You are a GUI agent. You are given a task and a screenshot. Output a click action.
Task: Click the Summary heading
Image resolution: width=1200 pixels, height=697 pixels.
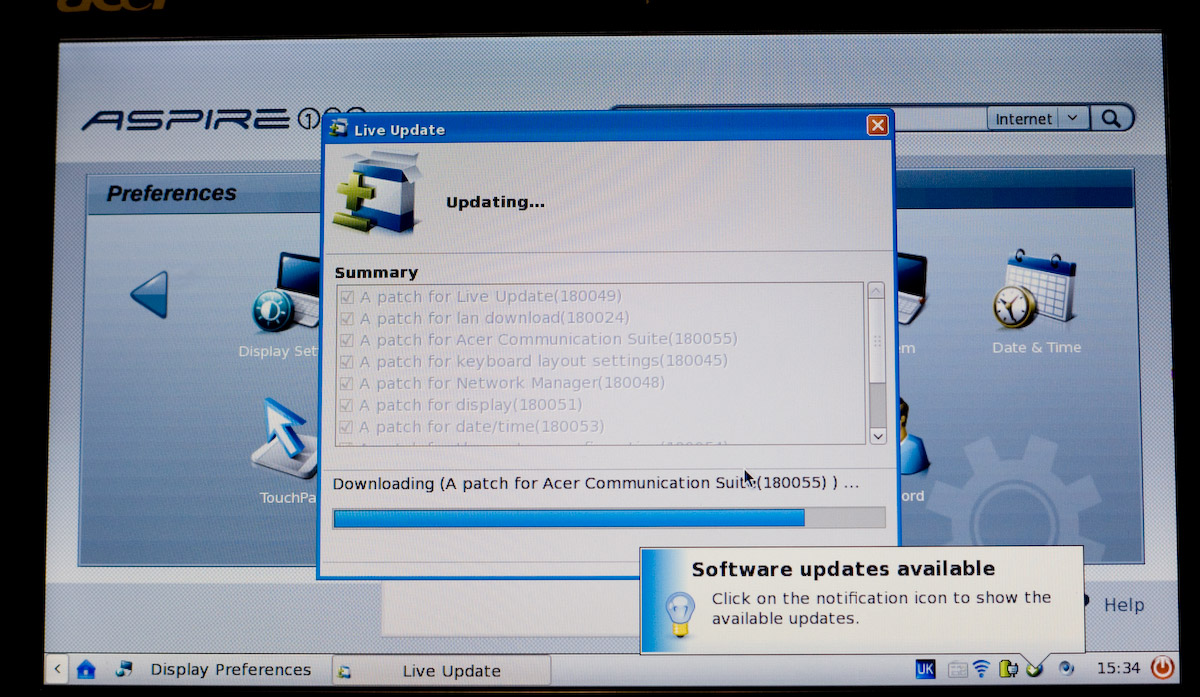[x=376, y=272]
